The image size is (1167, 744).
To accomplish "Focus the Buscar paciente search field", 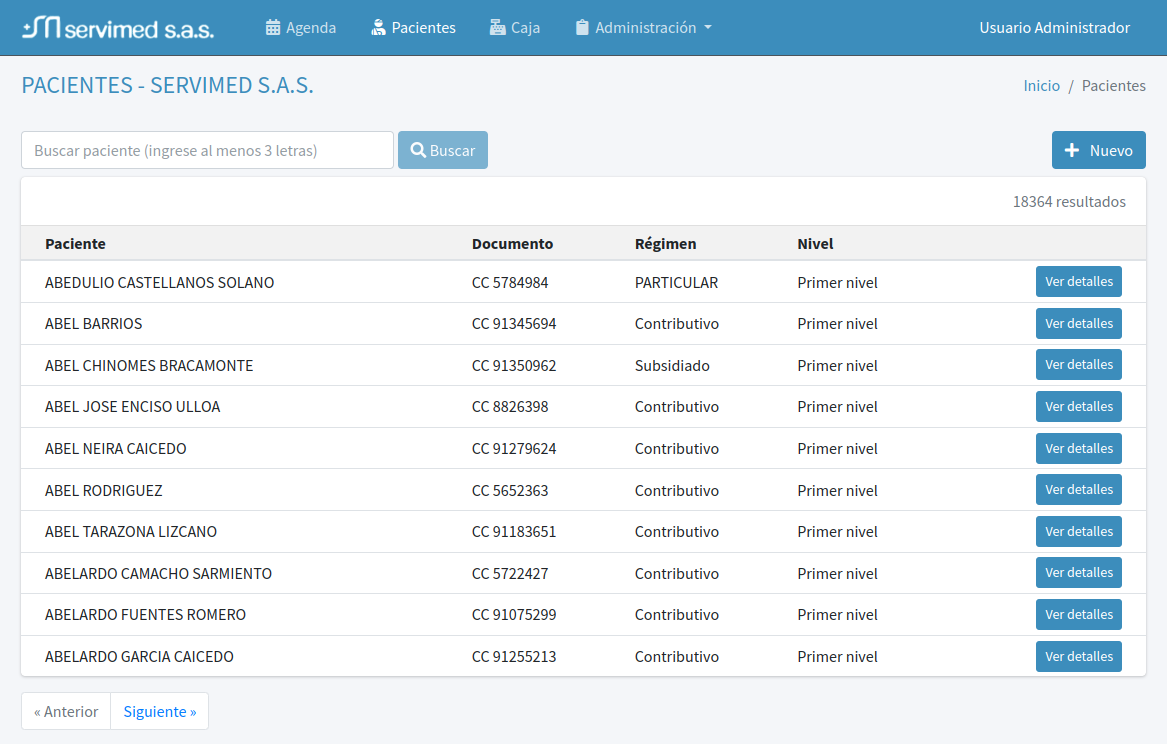I will (x=207, y=150).
